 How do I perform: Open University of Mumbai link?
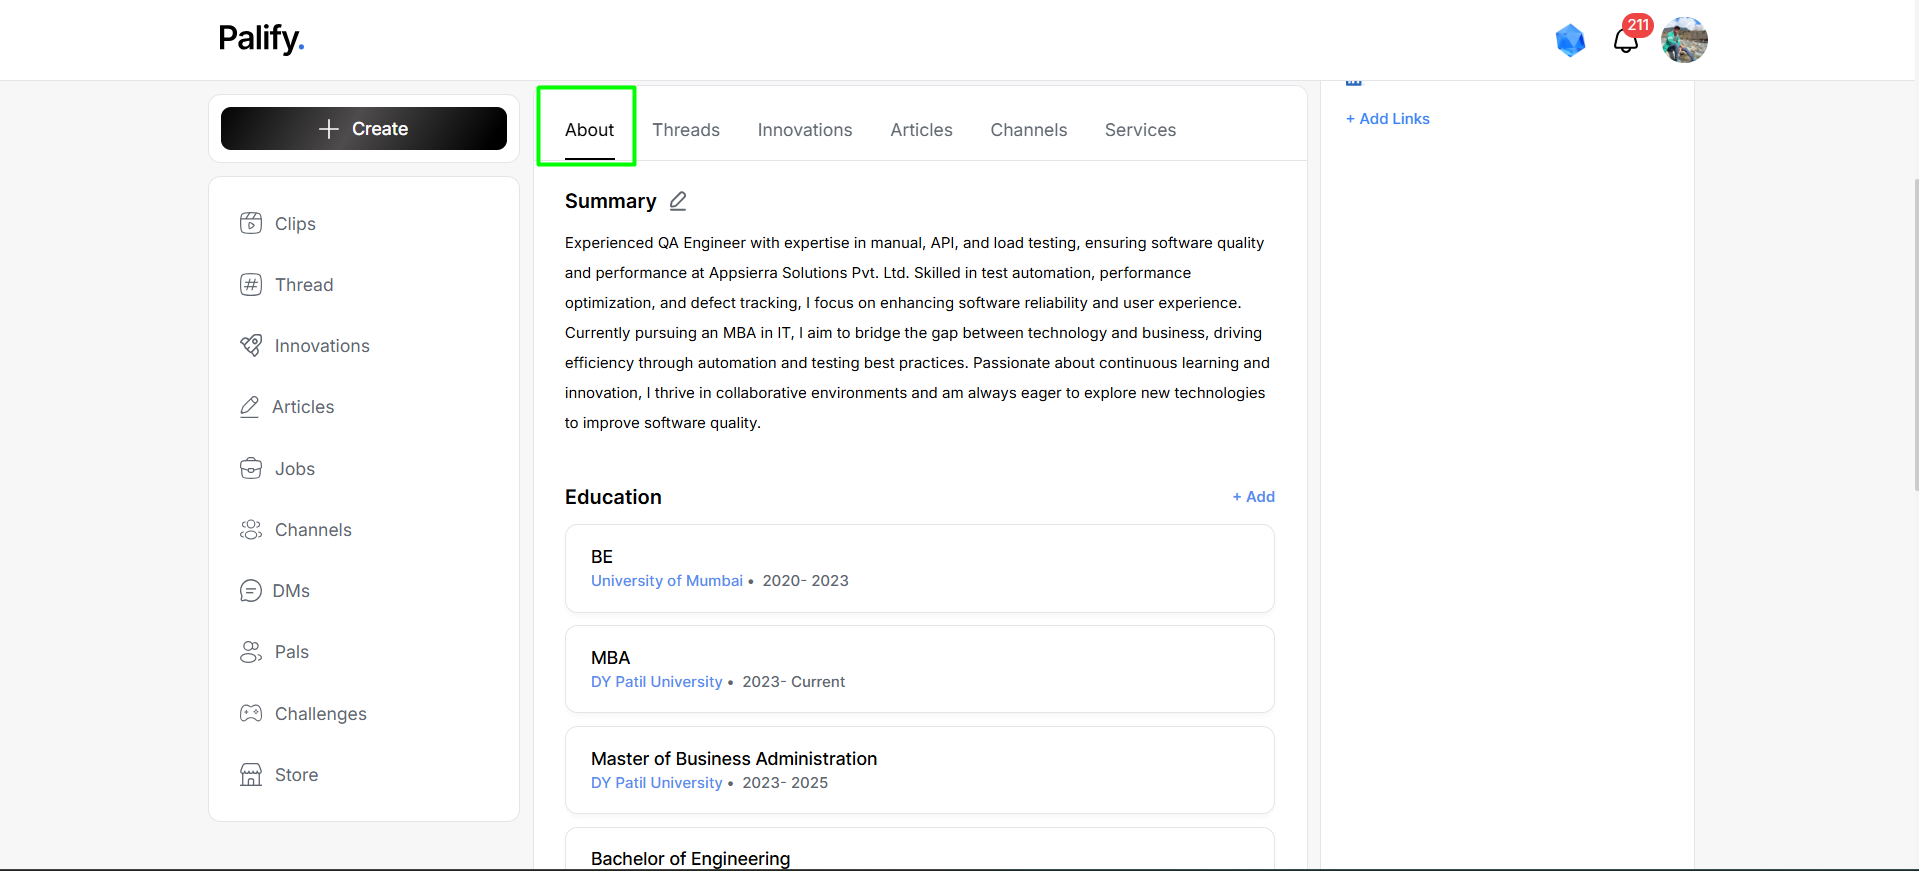(667, 580)
